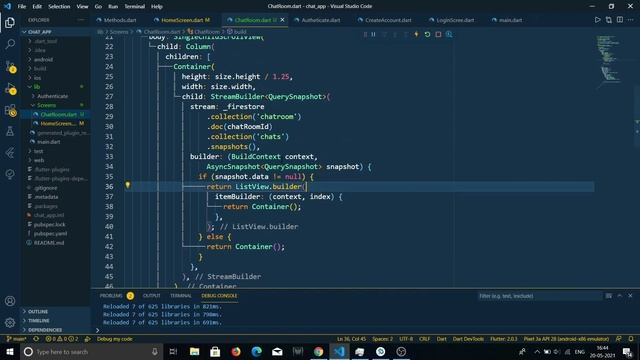
Task: Open the Run and Debug view icon
Action: (10, 88)
